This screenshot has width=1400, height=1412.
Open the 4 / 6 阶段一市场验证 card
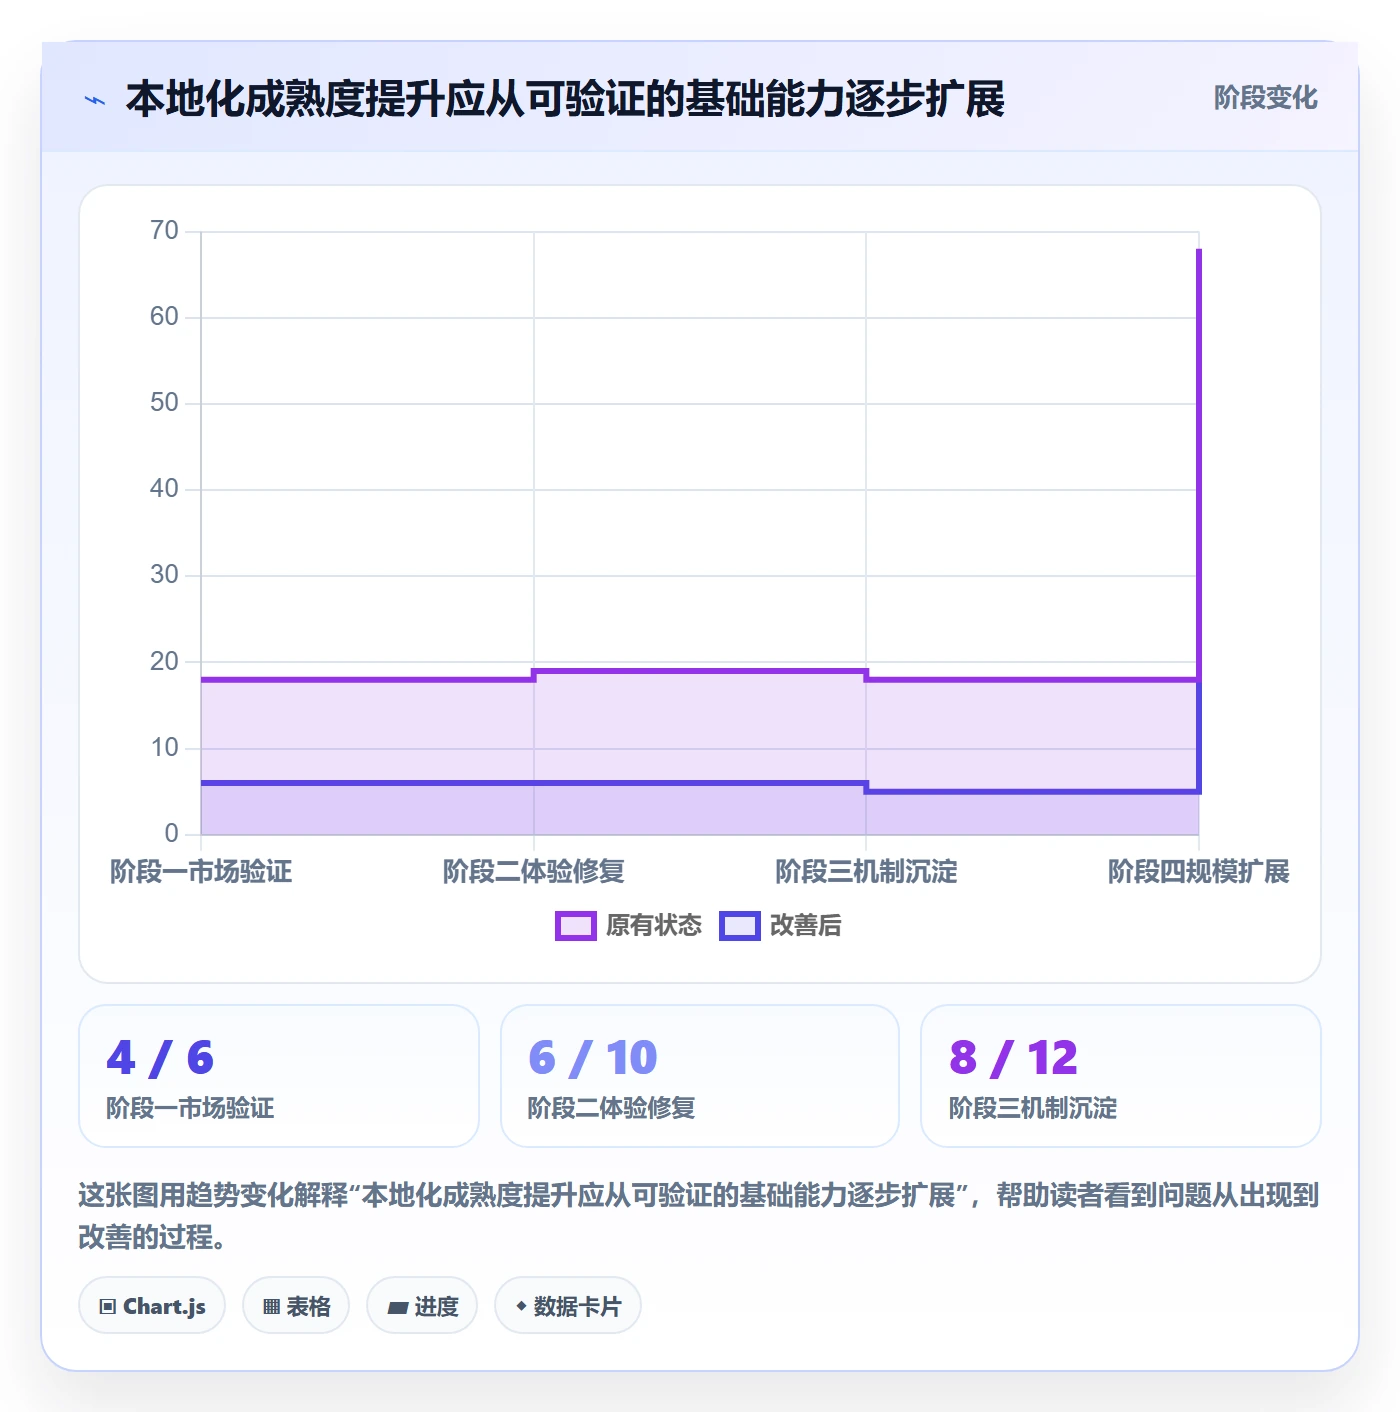click(x=279, y=1076)
